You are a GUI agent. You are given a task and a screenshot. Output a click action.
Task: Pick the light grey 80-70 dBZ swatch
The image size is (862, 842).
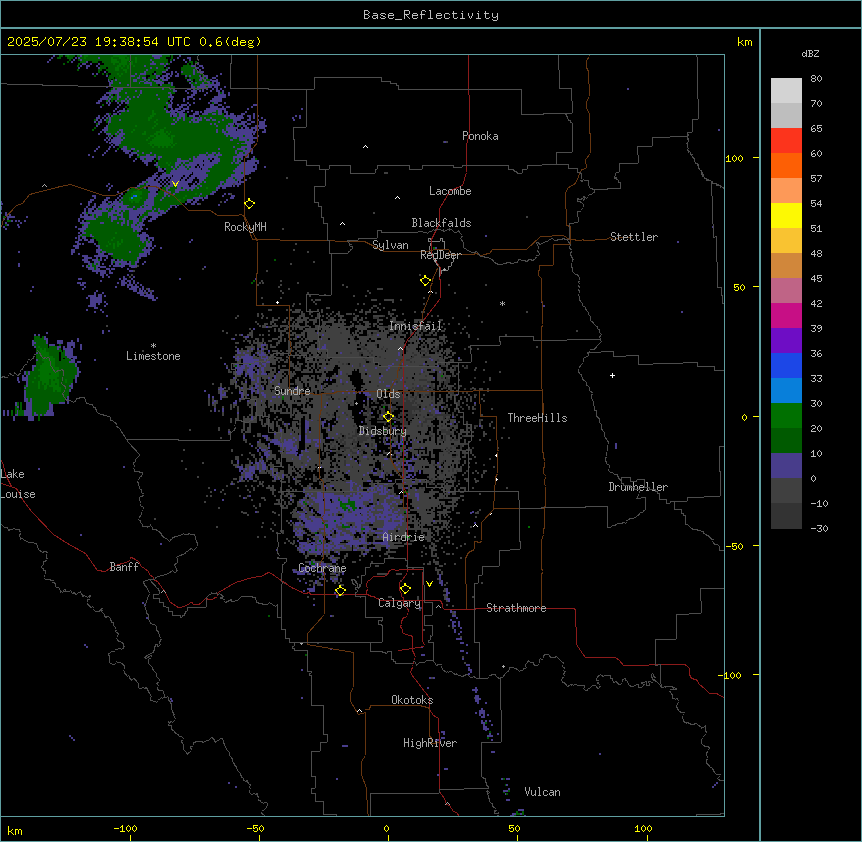click(x=786, y=91)
